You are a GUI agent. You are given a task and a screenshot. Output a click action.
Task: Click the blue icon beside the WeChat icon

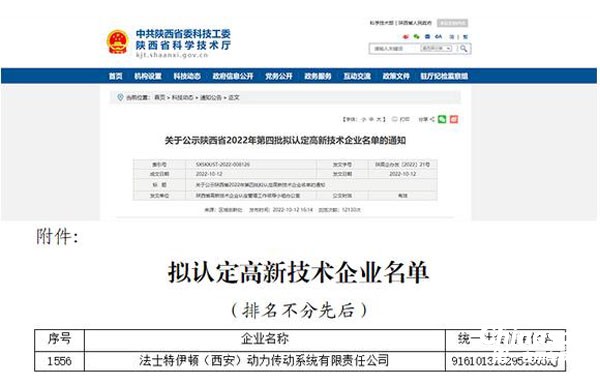click(427, 37)
